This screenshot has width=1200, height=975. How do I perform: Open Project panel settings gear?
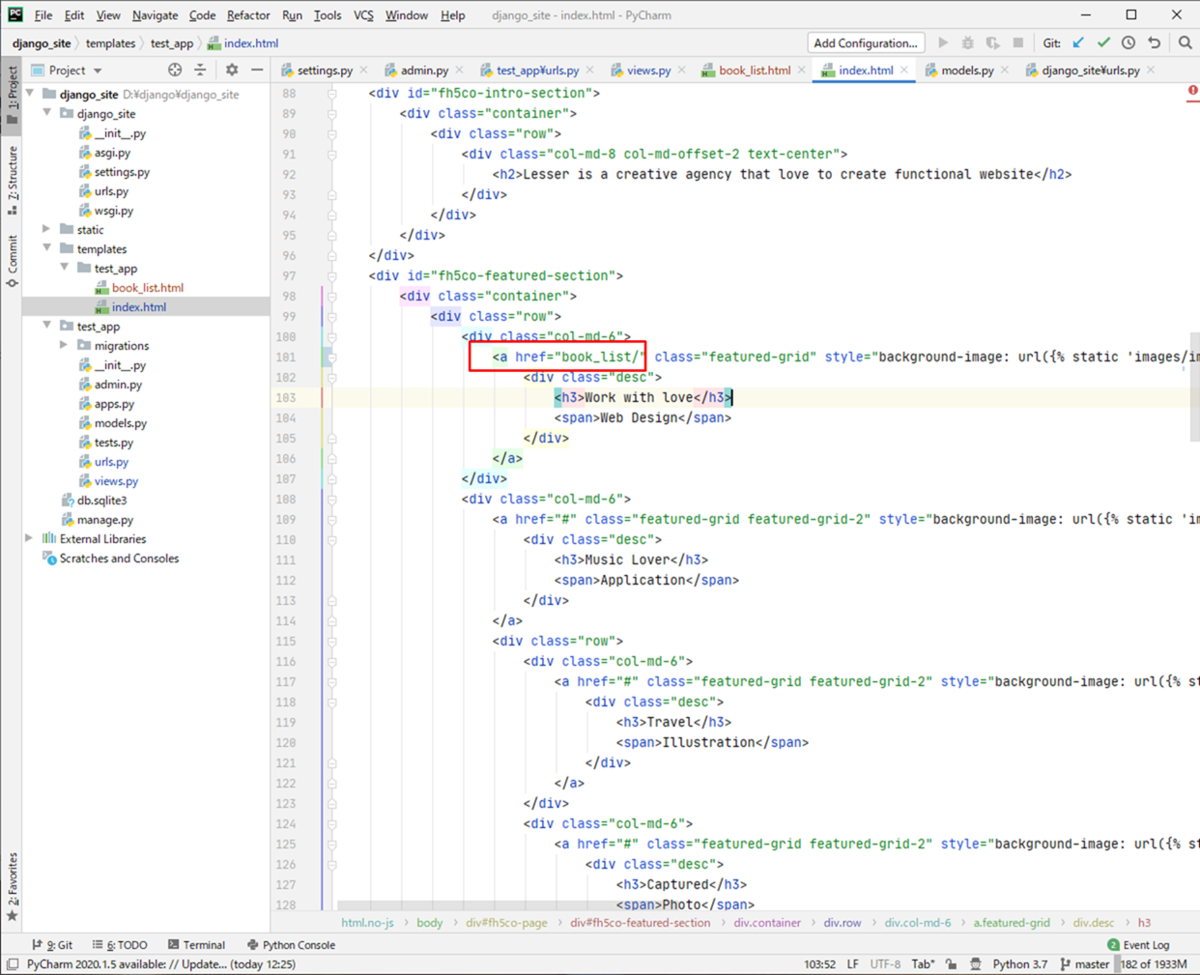[x=232, y=70]
